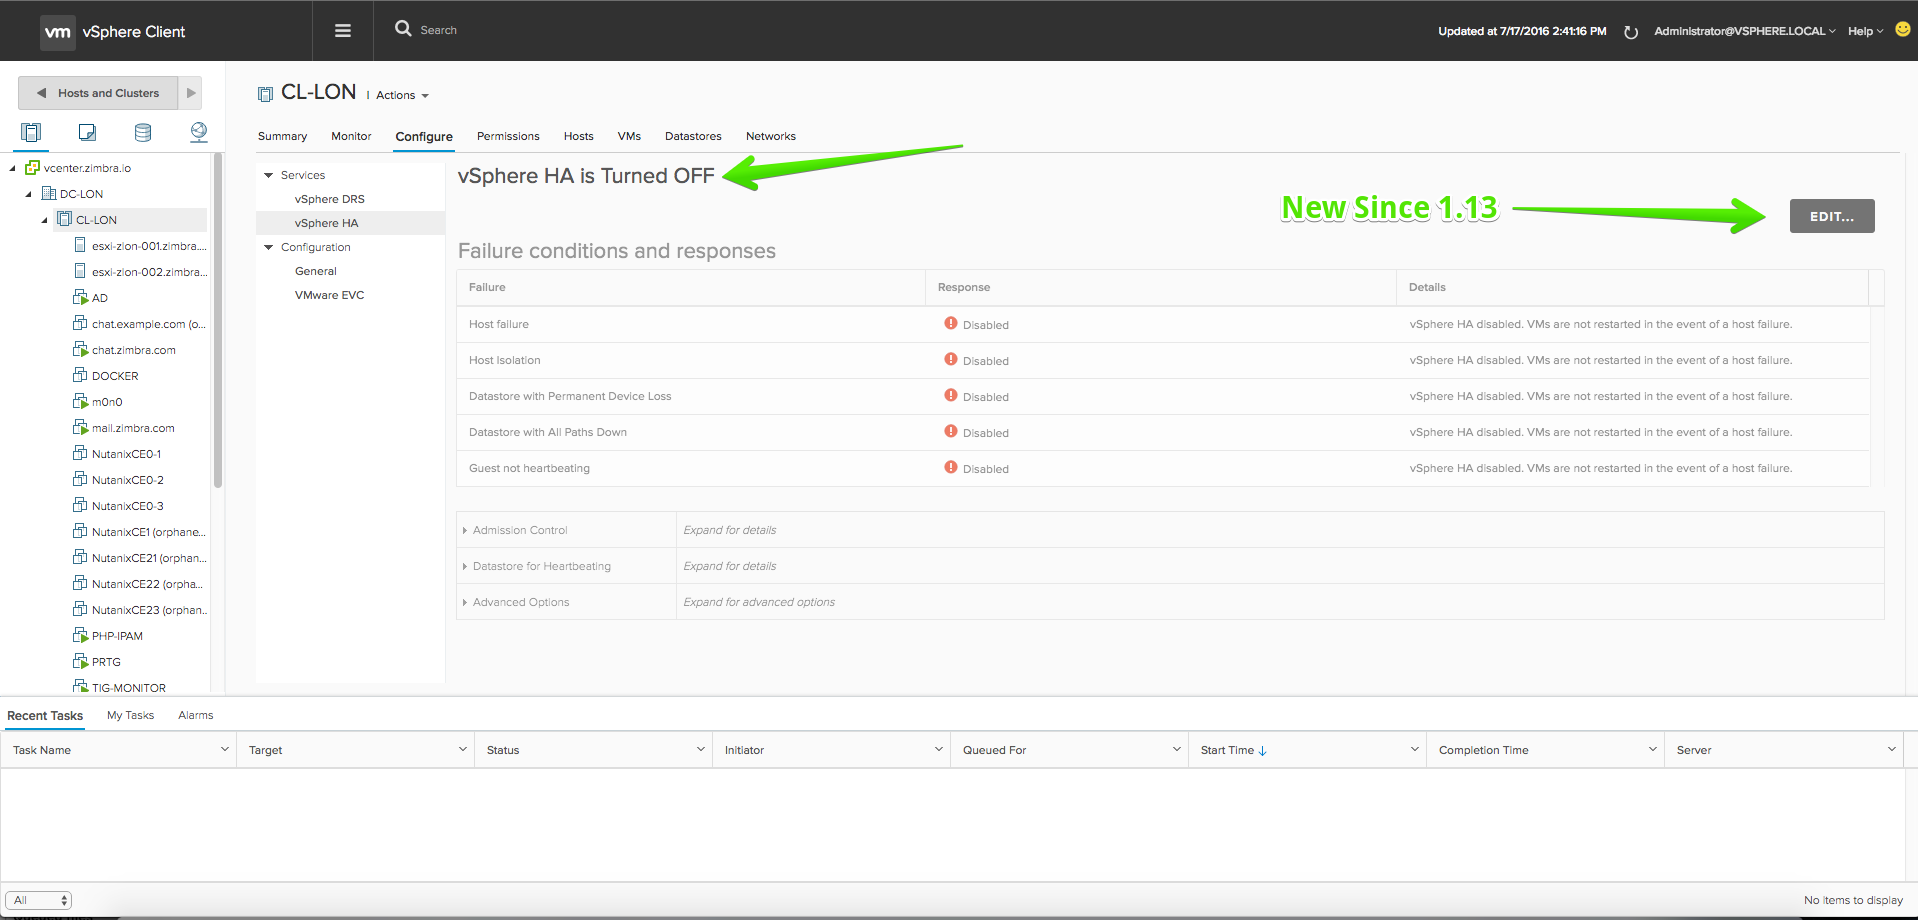
Task: Click the Host Isolation disabled status icon
Action: (x=951, y=359)
